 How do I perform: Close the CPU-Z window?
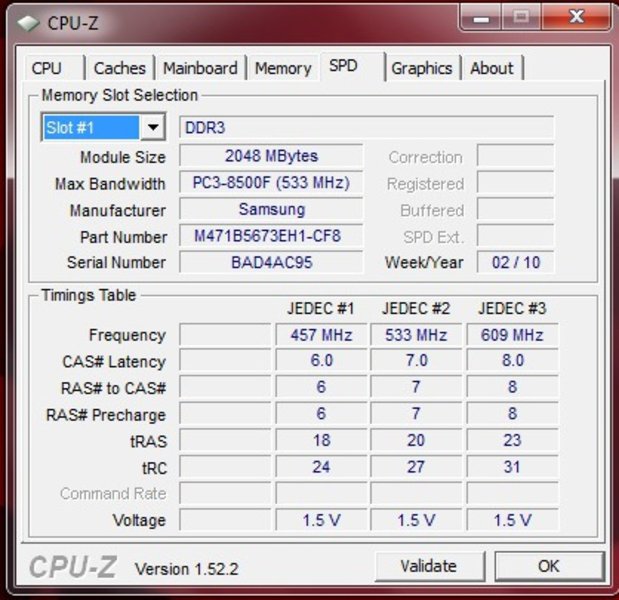(576, 17)
